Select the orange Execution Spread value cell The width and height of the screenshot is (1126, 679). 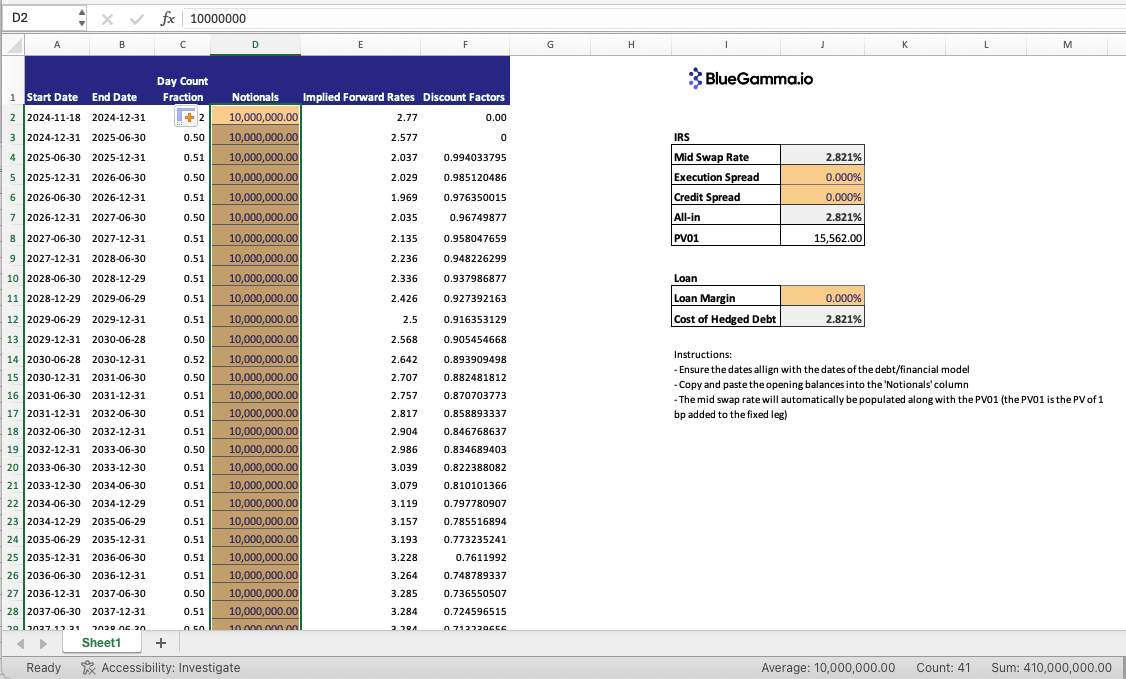(x=821, y=177)
